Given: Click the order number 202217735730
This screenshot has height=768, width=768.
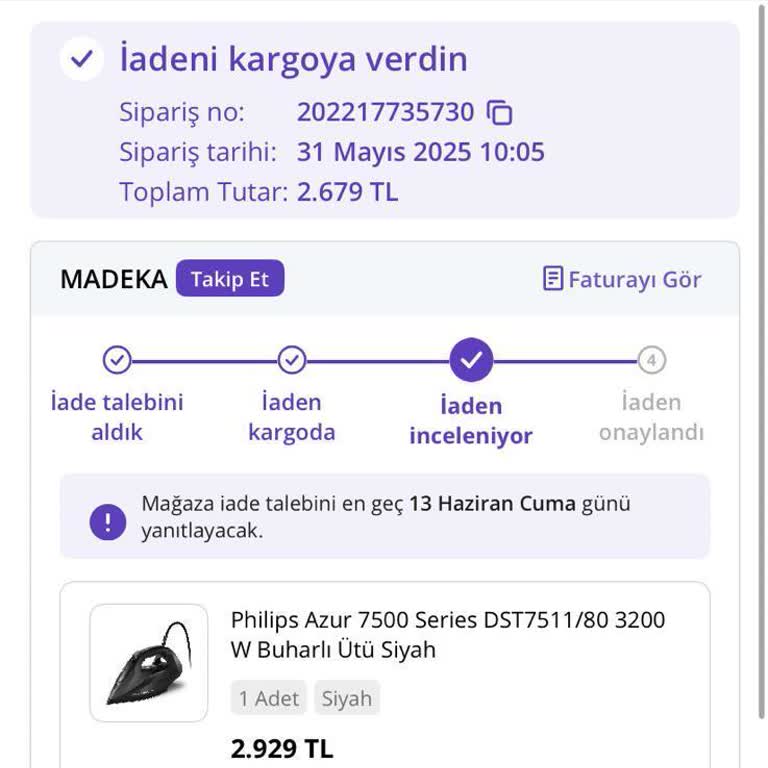Looking at the screenshot, I should (385, 112).
